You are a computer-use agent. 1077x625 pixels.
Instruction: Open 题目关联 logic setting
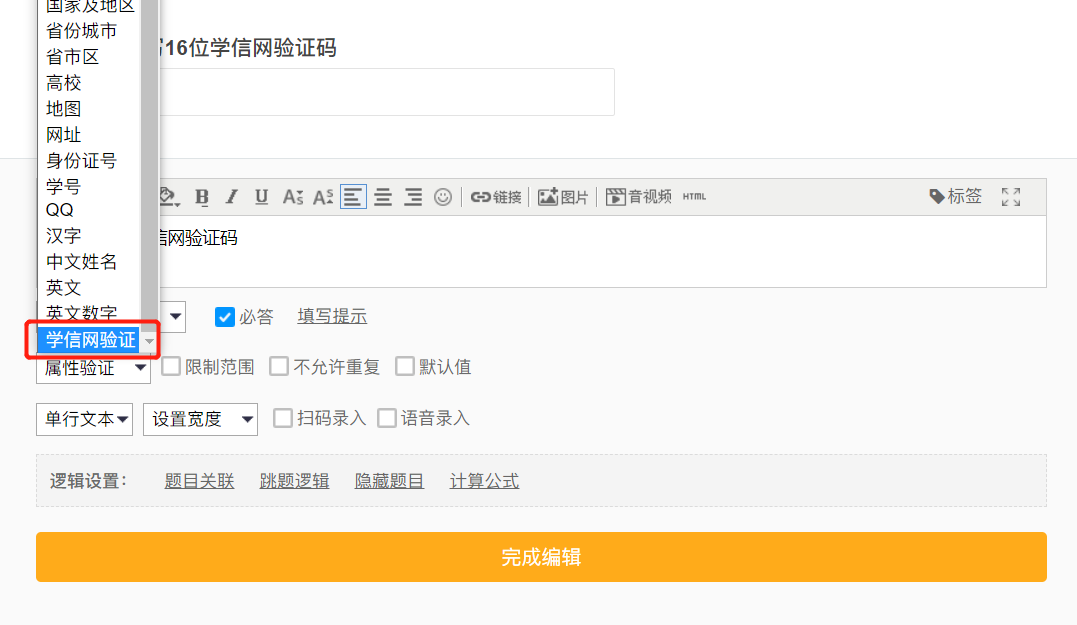click(x=199, y=481)
